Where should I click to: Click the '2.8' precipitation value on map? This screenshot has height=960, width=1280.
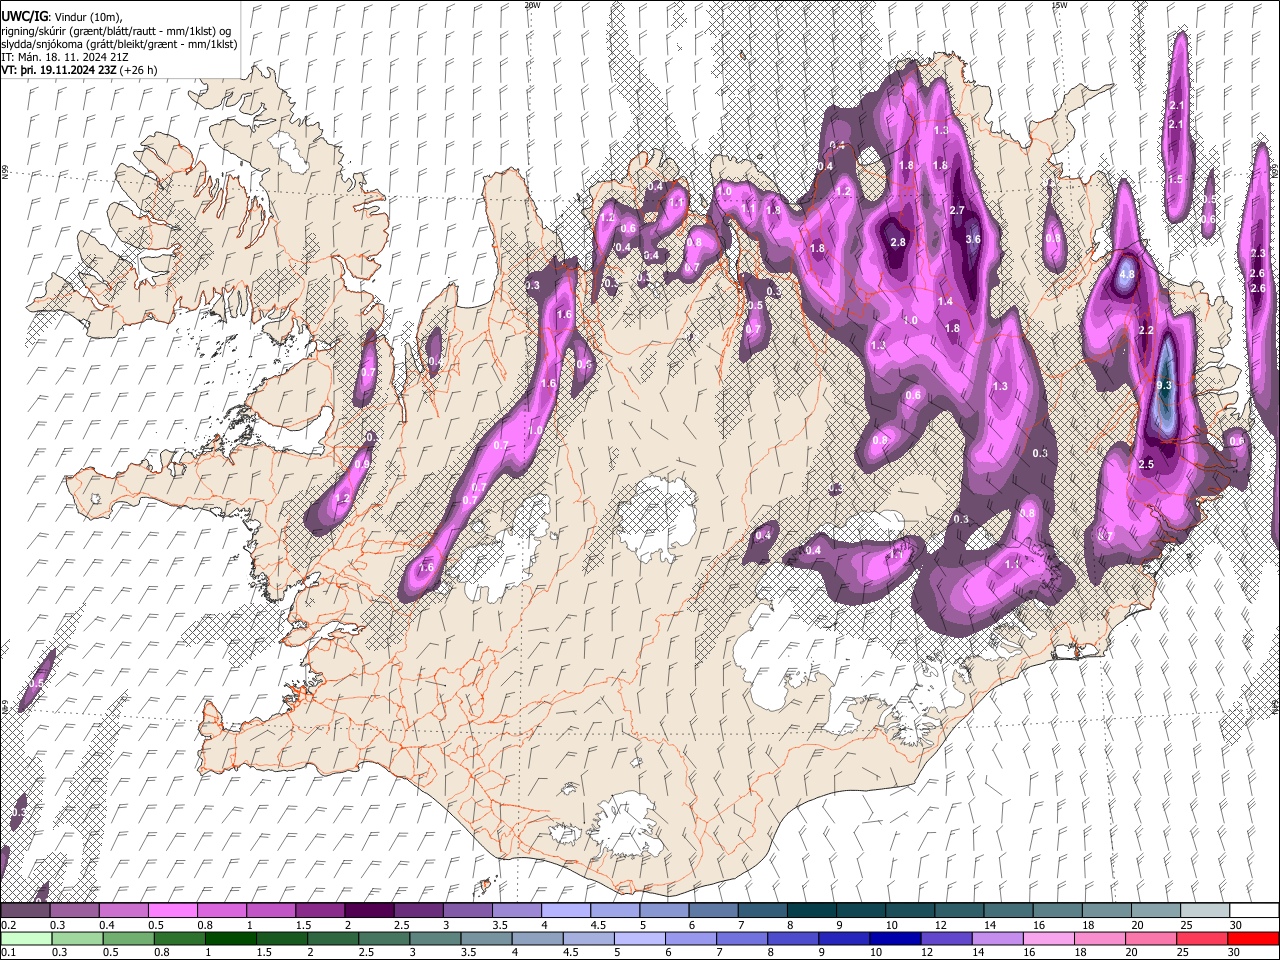(x=898, y=242)
